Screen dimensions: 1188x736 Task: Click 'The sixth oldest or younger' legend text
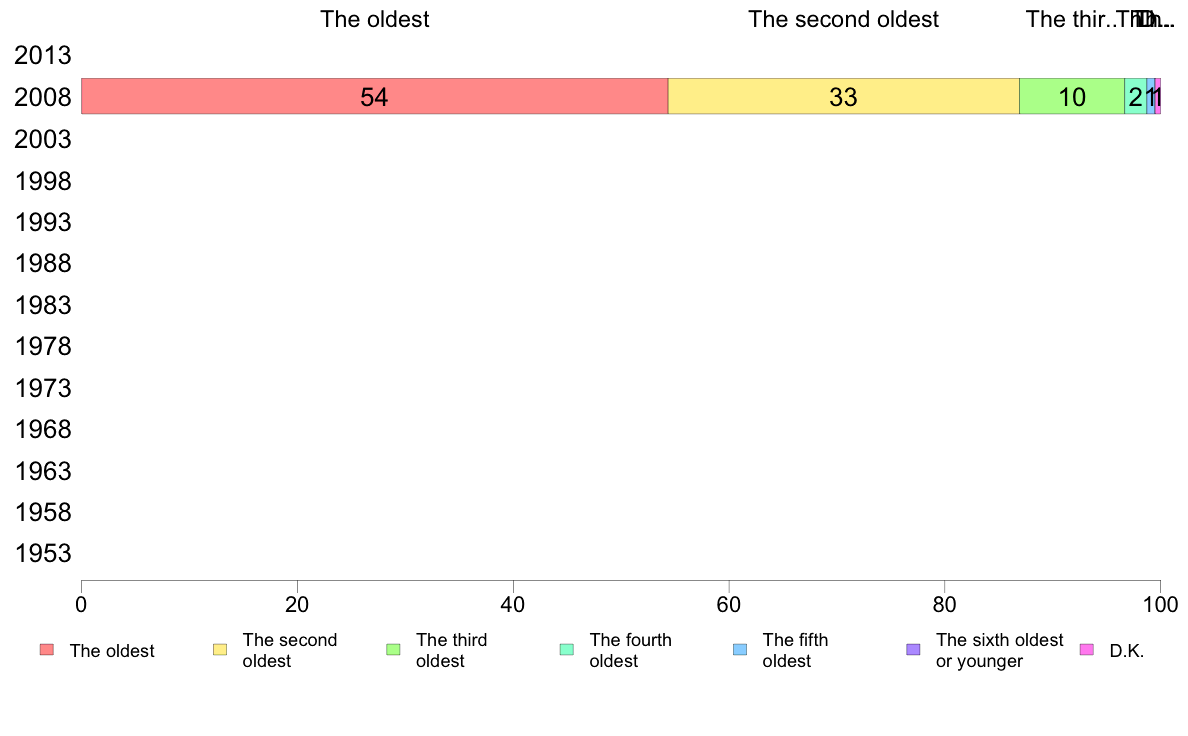tap(999, 650)
